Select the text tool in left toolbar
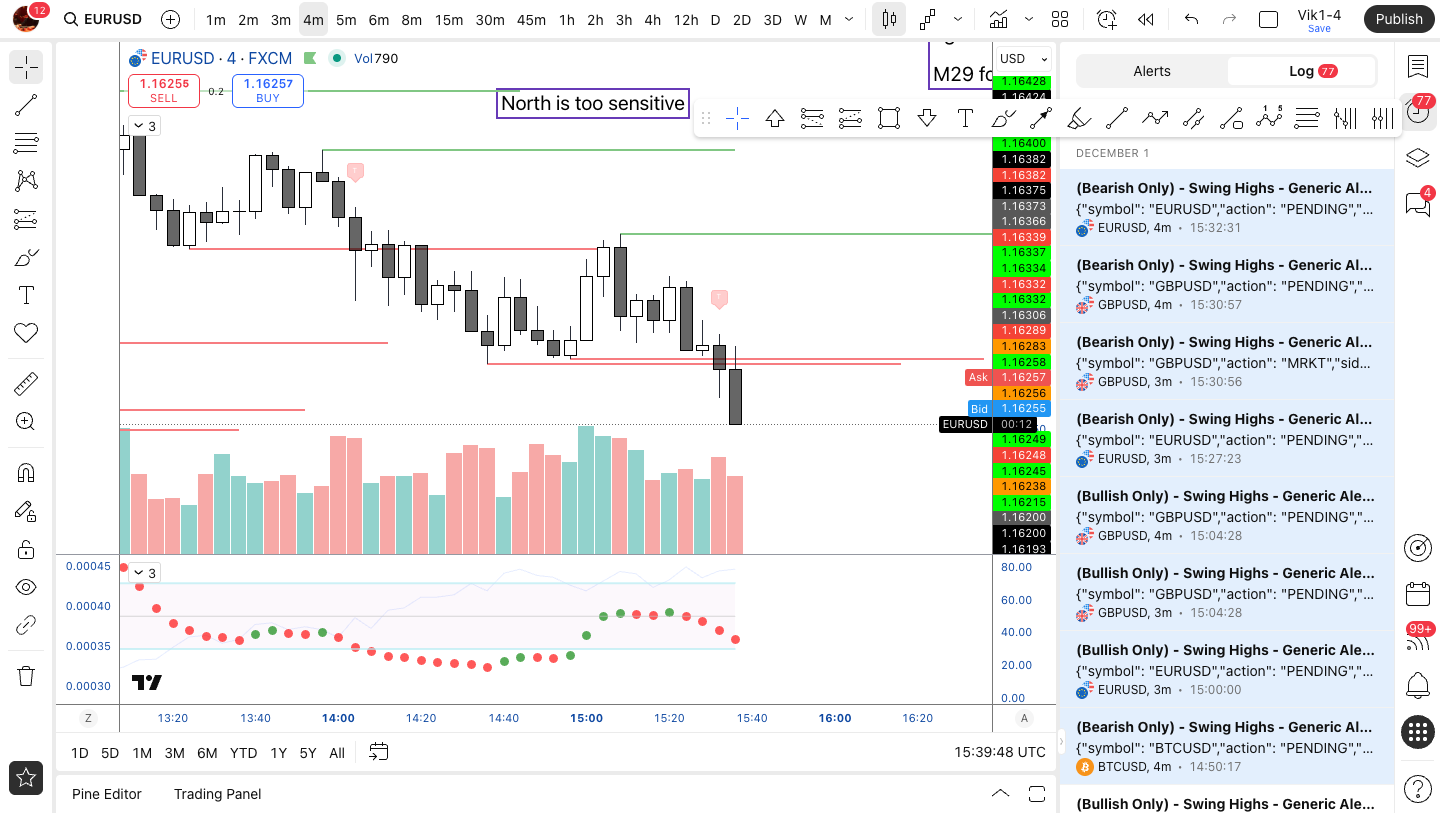Image resolution: width=1440 pixels, height=813 pixels. tap(26, 295)
